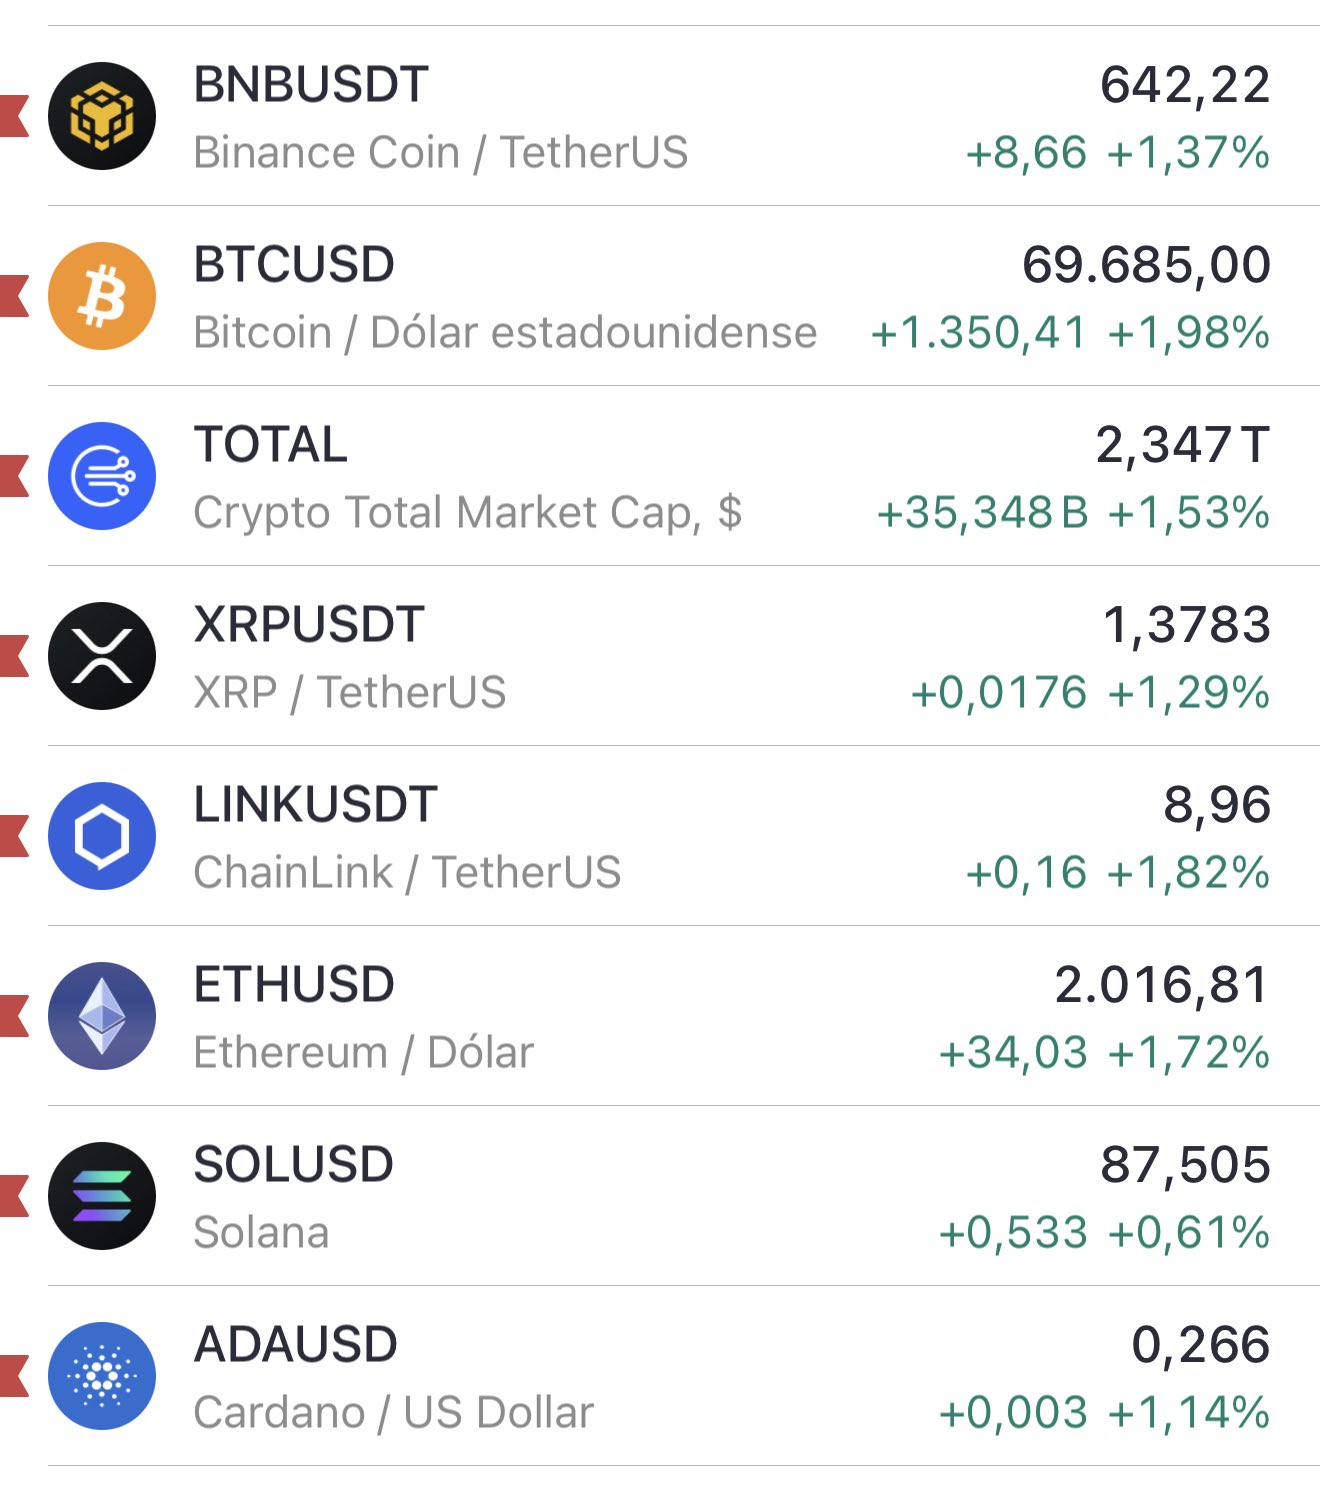Open the XRPUSDT symbol name
This screenshot has width=1320, height=1496.
[x=309, y=625]
